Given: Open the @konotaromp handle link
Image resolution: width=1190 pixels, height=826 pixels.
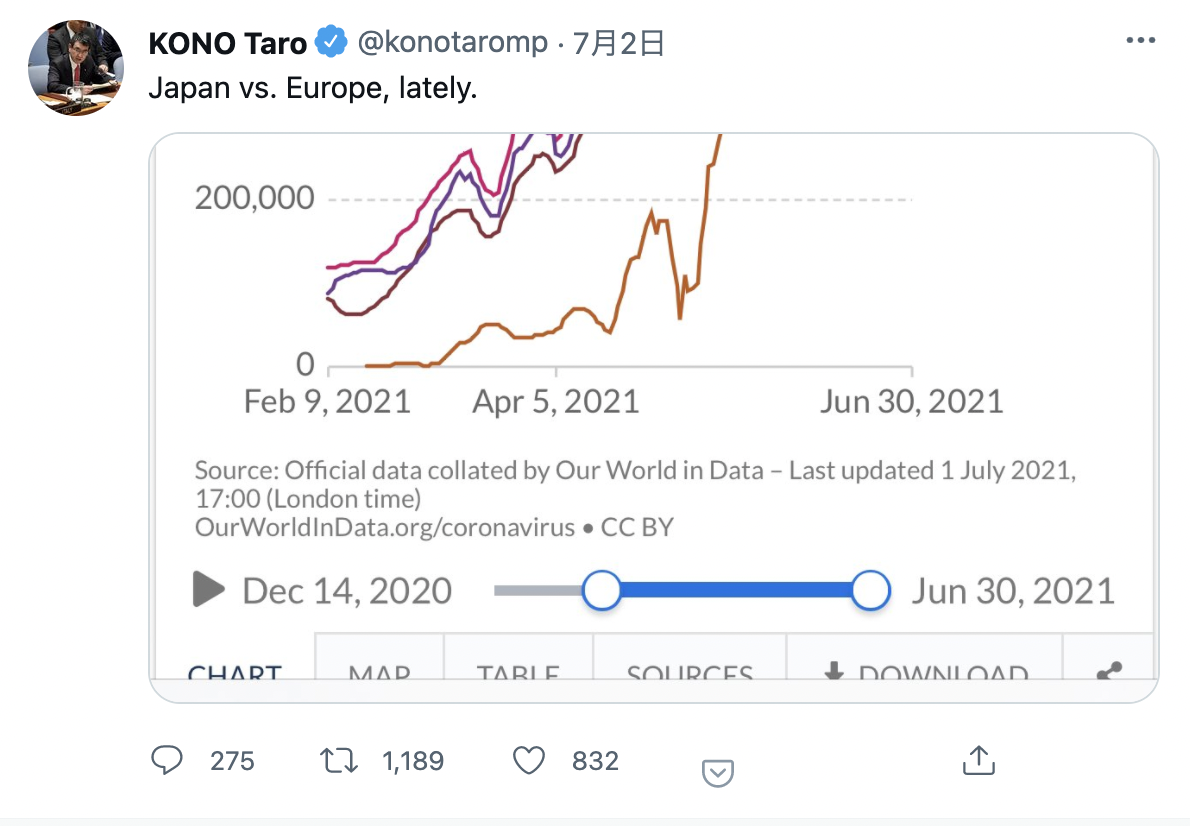Looking at the screenshot, I should tap(452, 43).
